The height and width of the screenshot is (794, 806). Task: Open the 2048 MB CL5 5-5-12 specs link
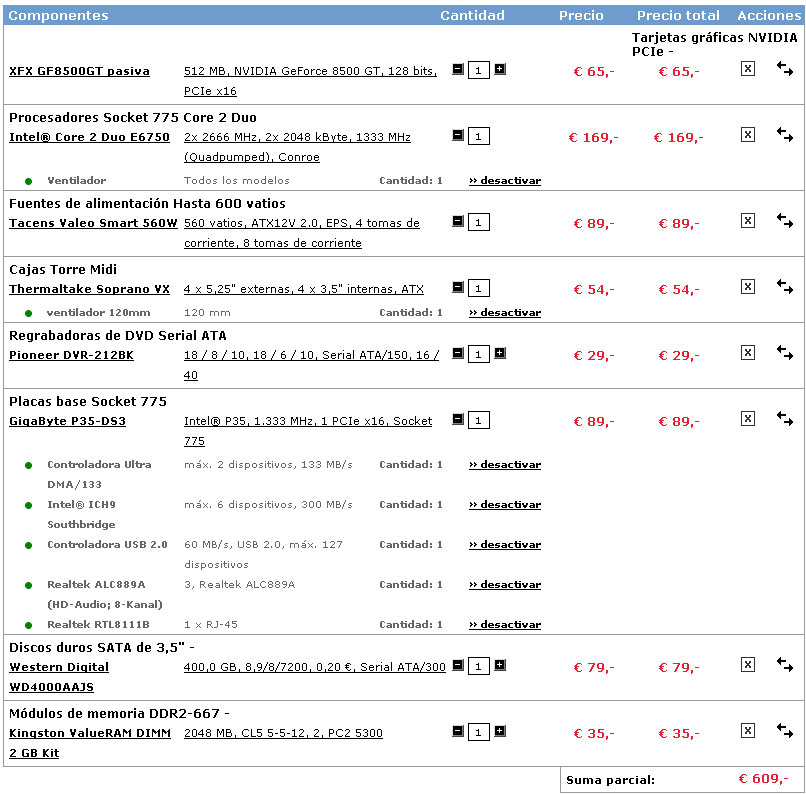coord(283,733)
